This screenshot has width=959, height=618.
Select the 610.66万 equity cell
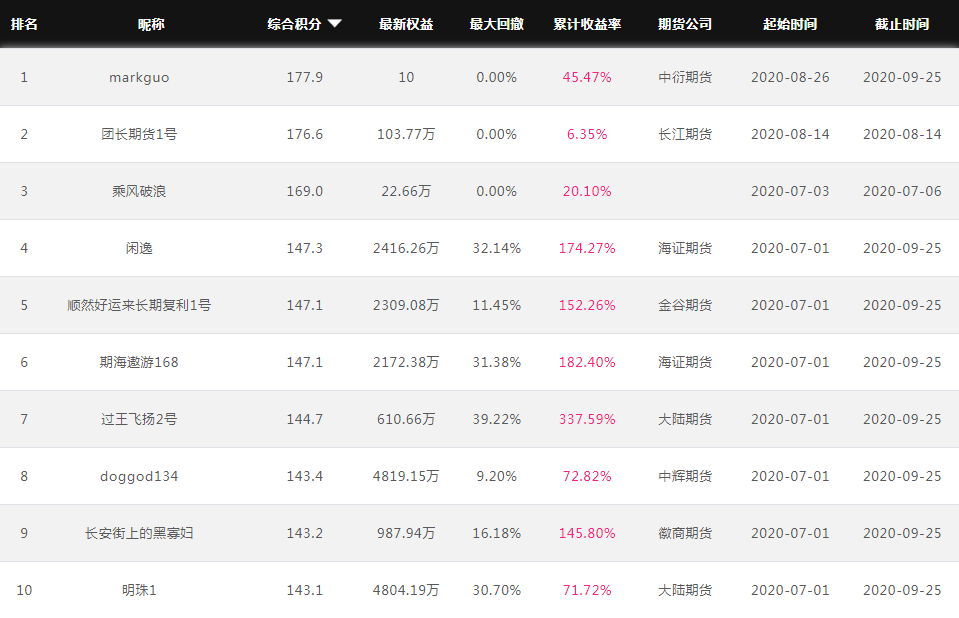tap(406, 419)
